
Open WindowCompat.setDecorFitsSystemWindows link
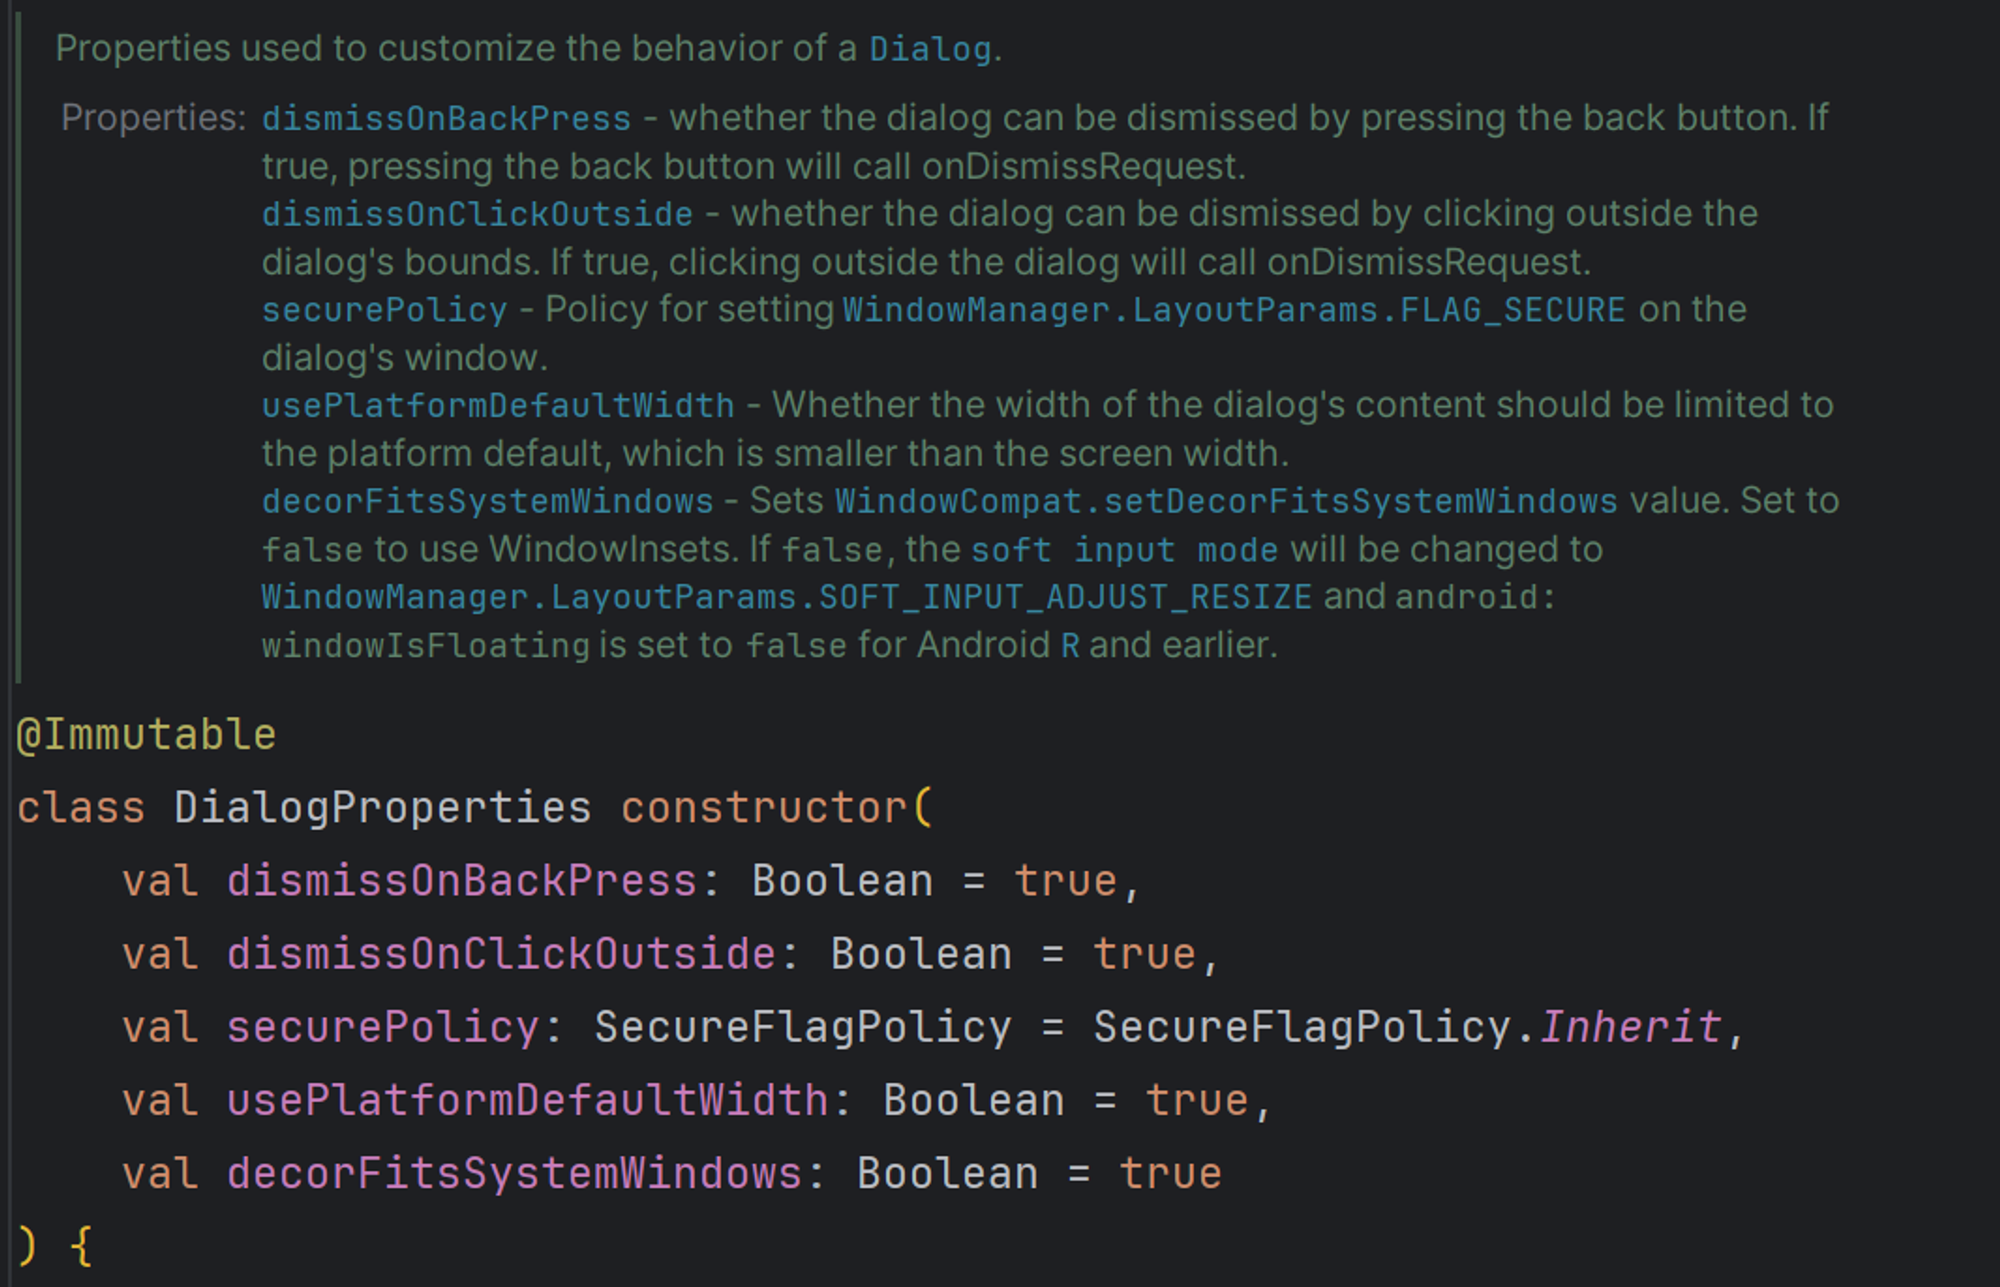tap(1225, 501)
